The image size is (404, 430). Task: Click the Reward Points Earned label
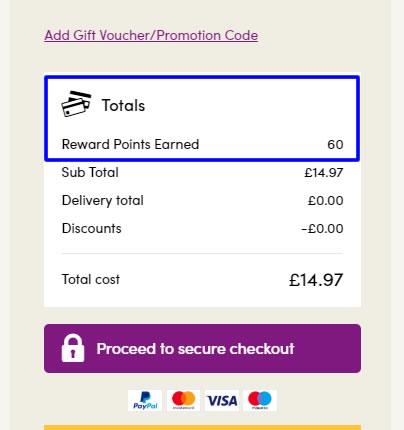coord(130,144)
